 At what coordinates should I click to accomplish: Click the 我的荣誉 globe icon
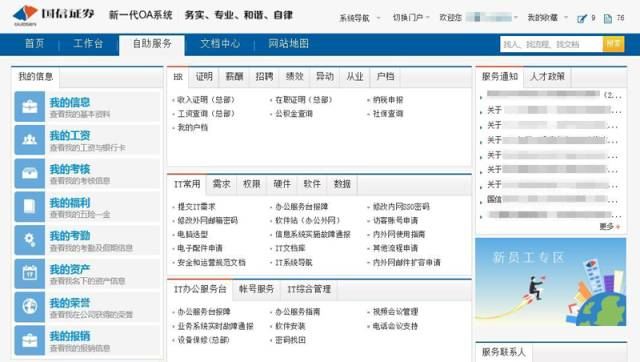29,307
